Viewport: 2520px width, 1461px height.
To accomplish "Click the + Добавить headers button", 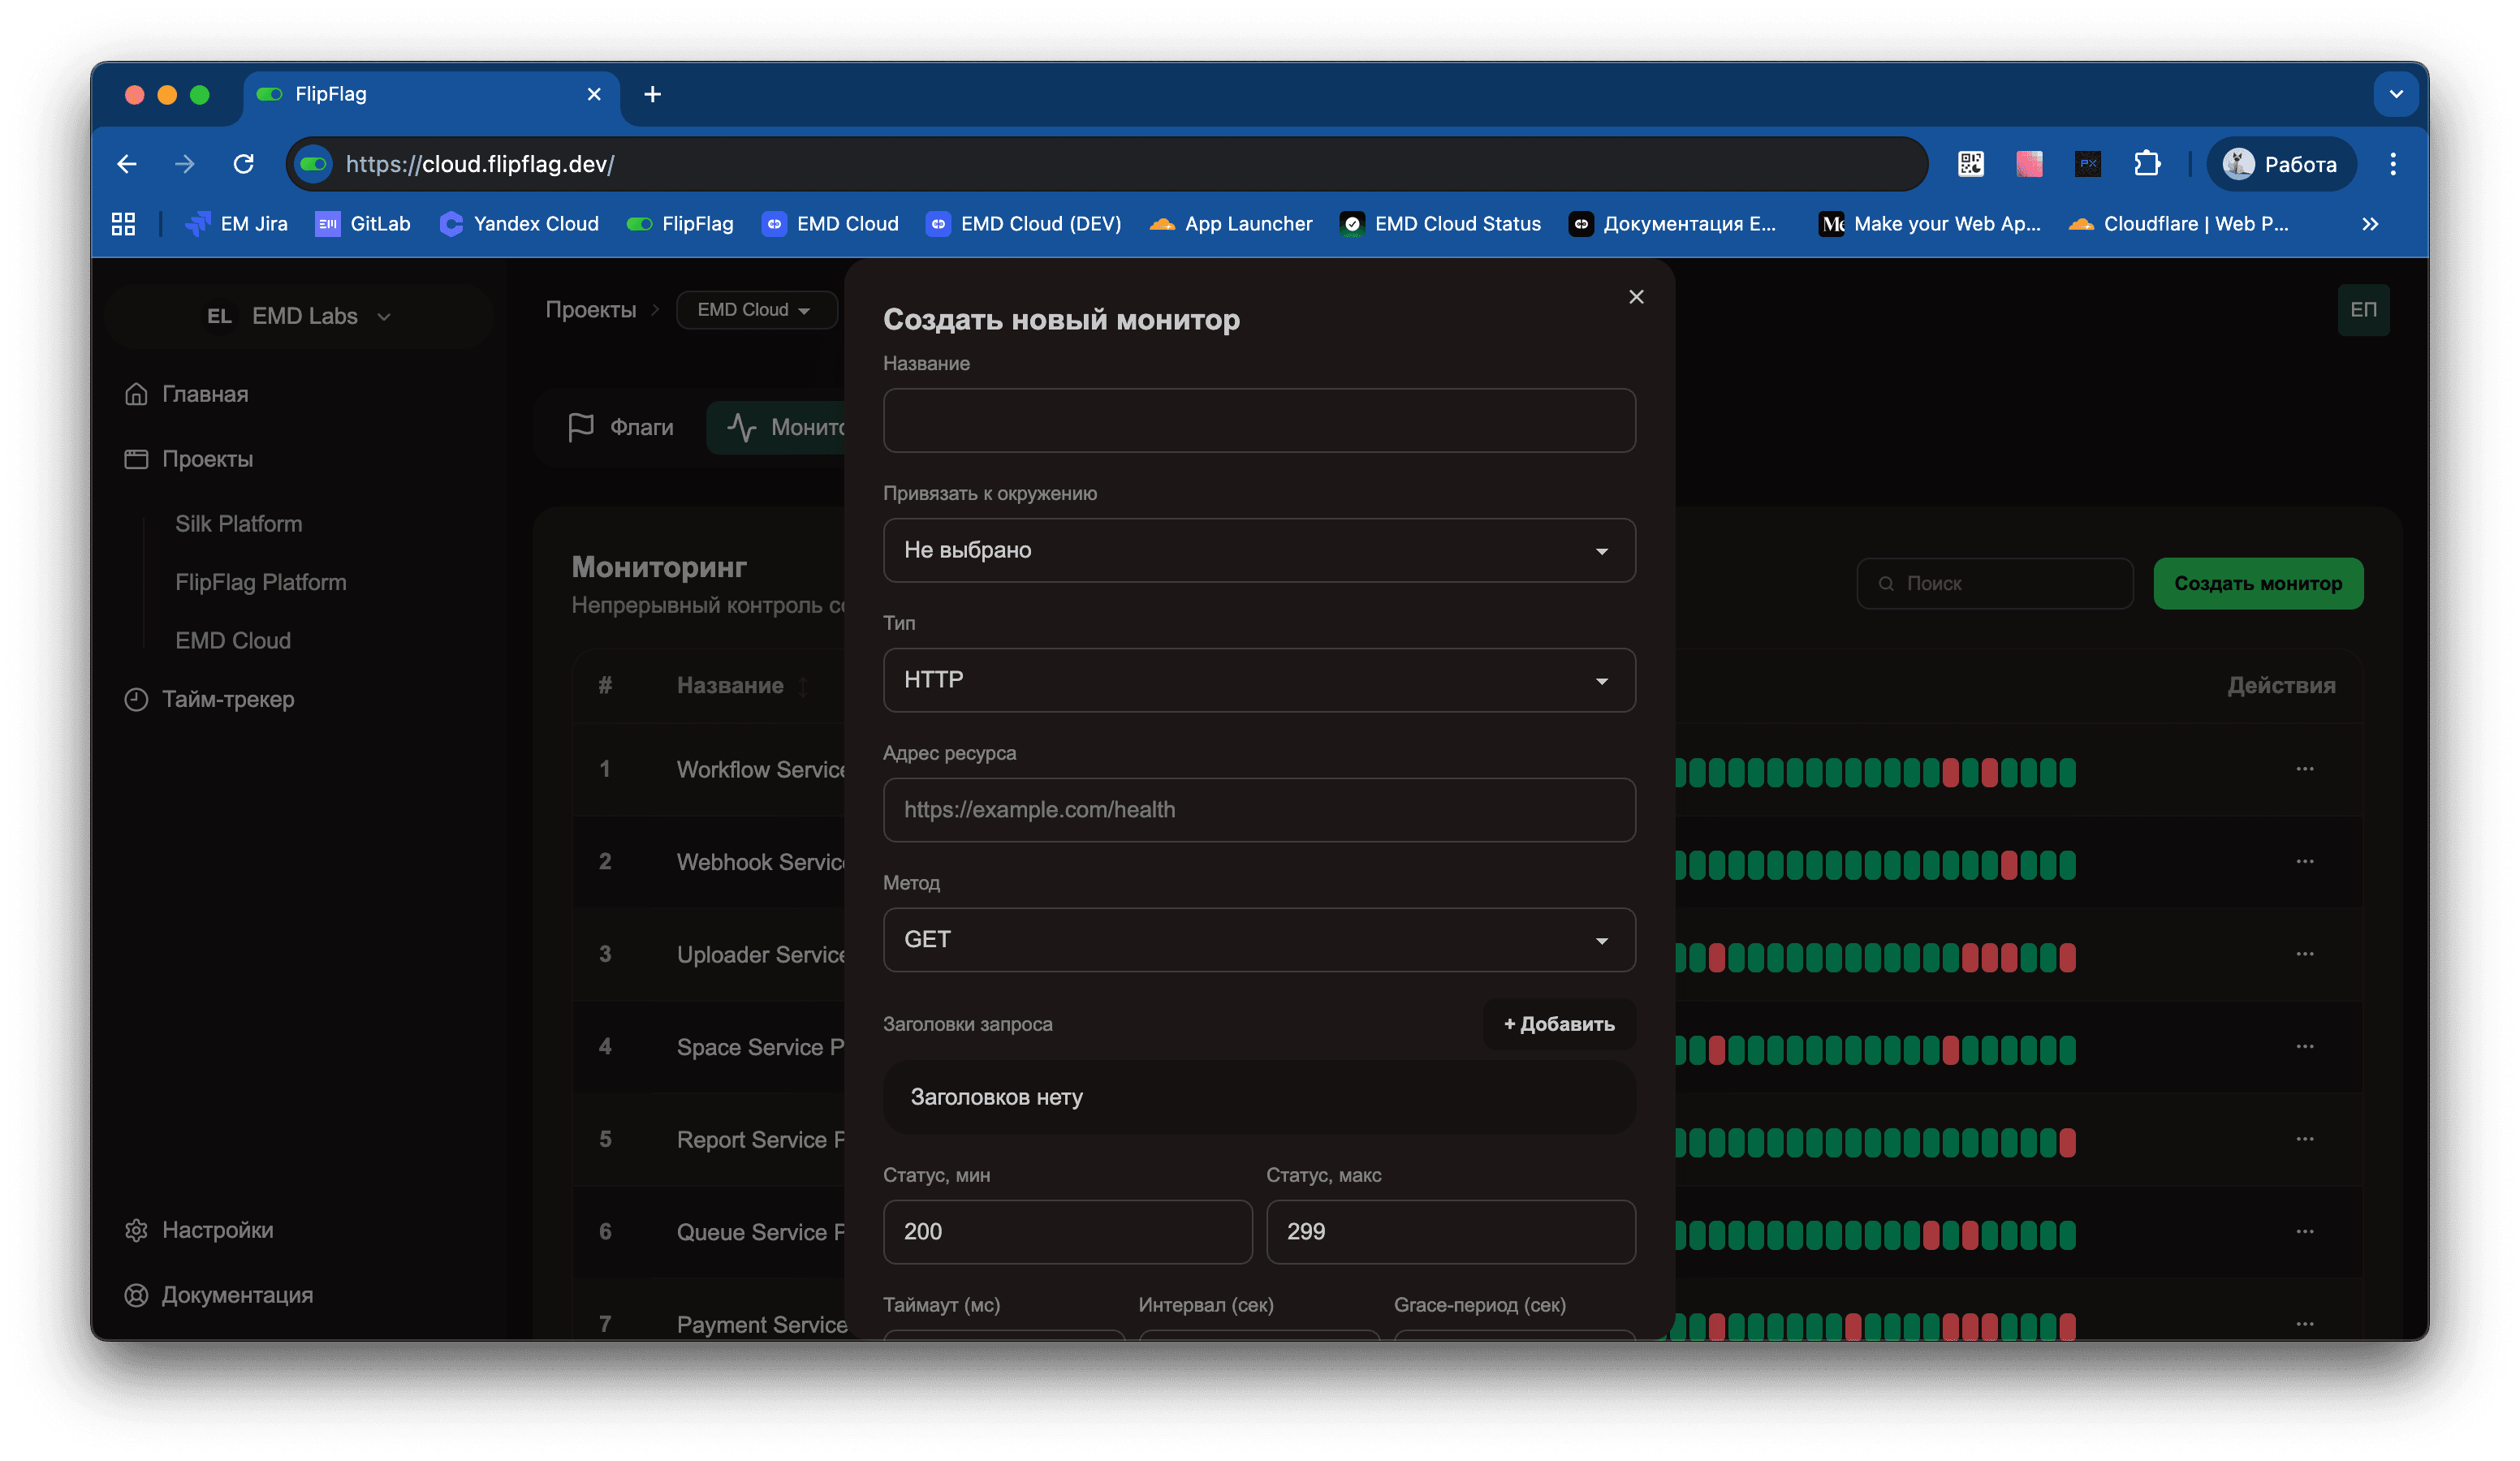I will coord(1558,1024).
